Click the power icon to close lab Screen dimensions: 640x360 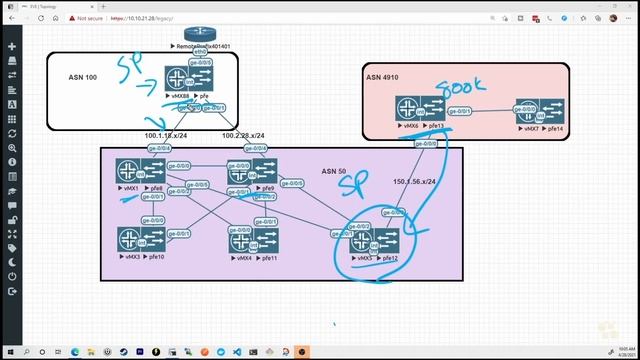12,276
